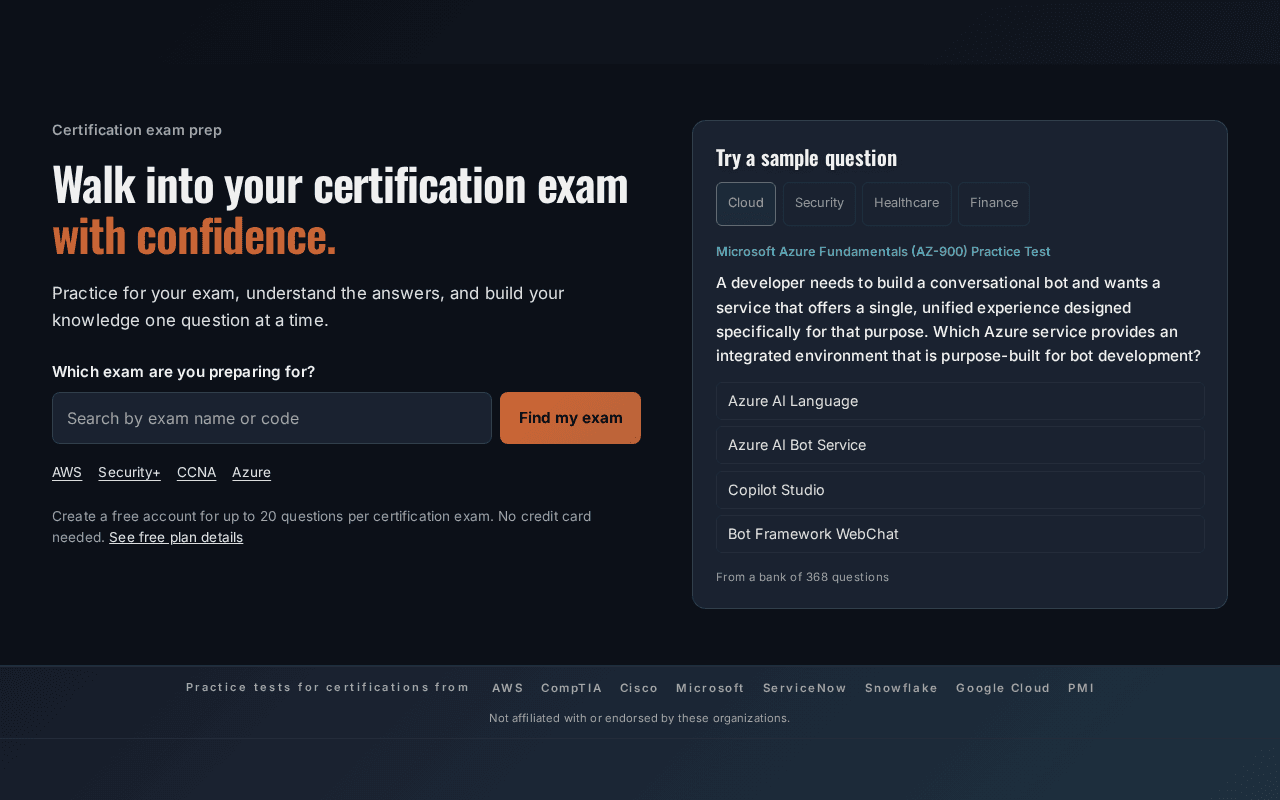Click Google Cloud in the certifications strip
Screen dimensions: 1280x800
[1003, 688]
